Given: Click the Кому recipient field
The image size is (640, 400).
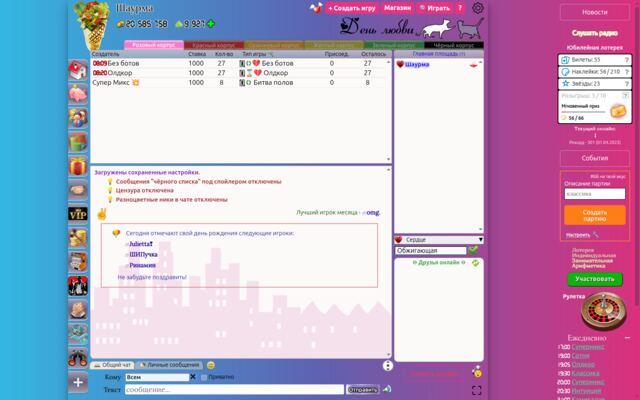Looking at the screenshot, I should (157, 377).
